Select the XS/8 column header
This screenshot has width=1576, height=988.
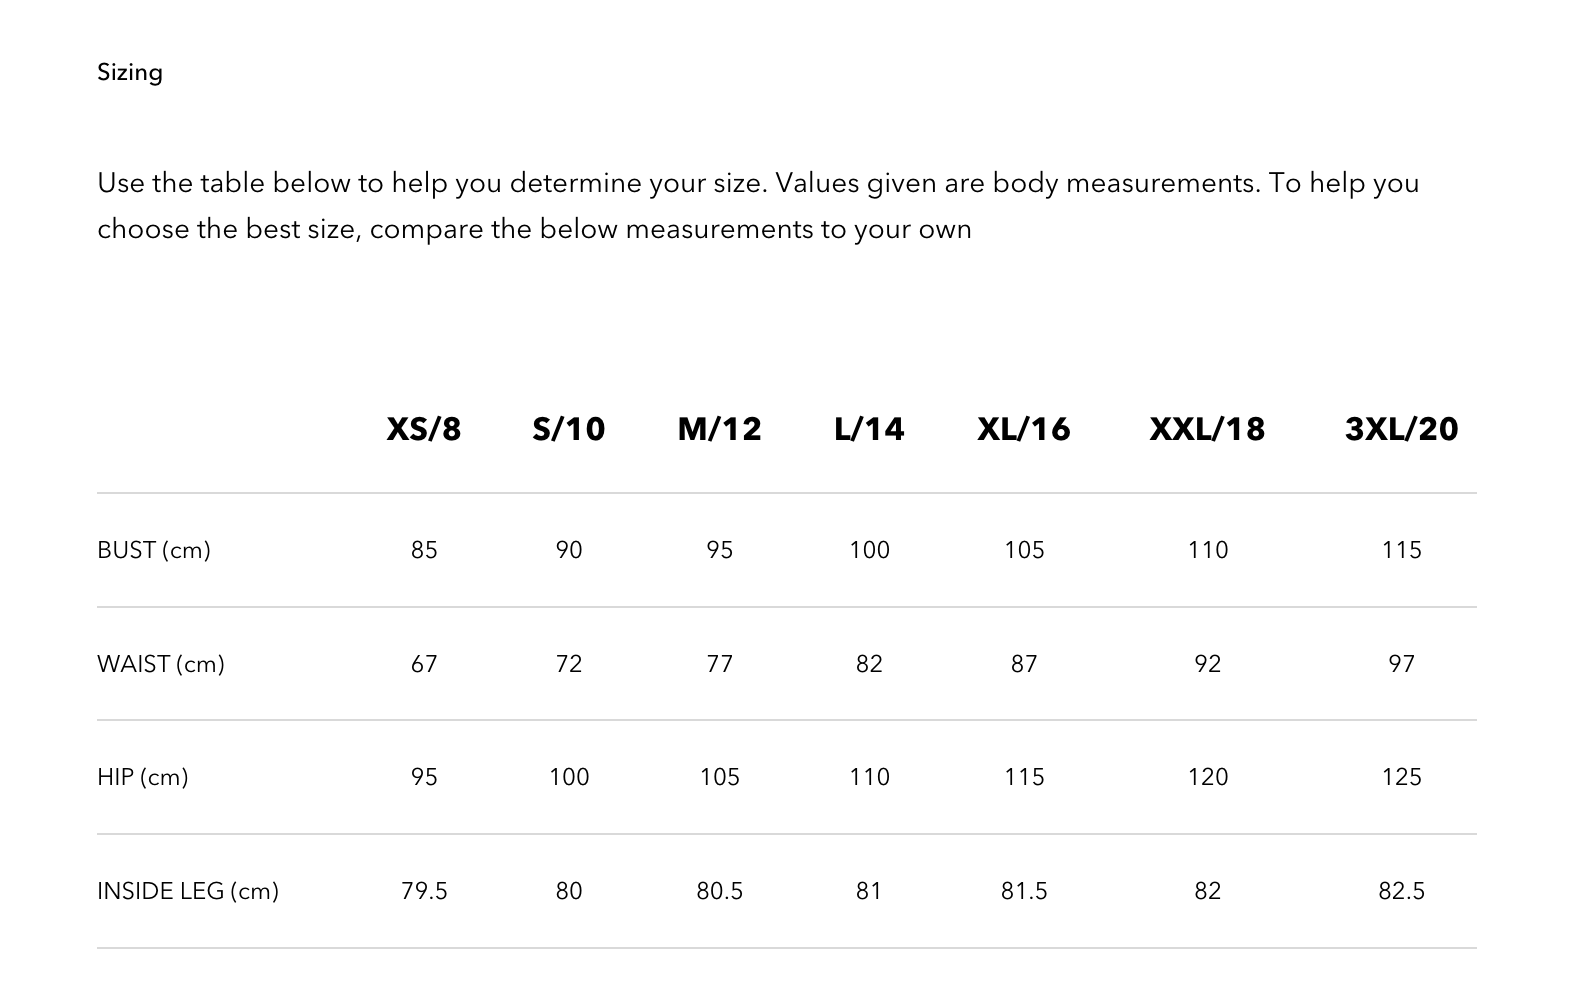(x=424, y=429)
